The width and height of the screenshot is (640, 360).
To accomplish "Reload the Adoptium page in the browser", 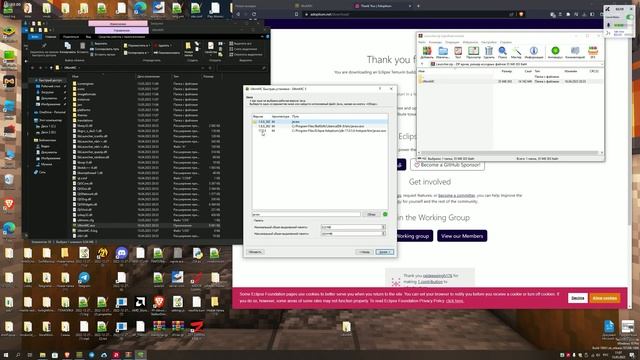I will [254, 14].
